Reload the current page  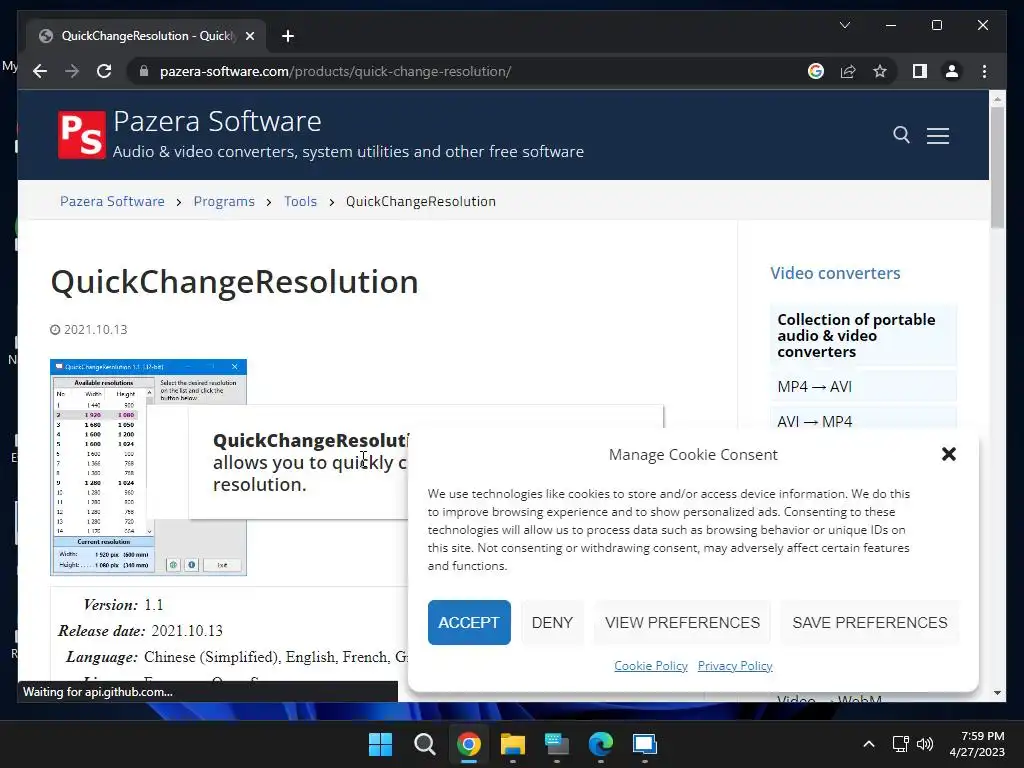[104, 71]
